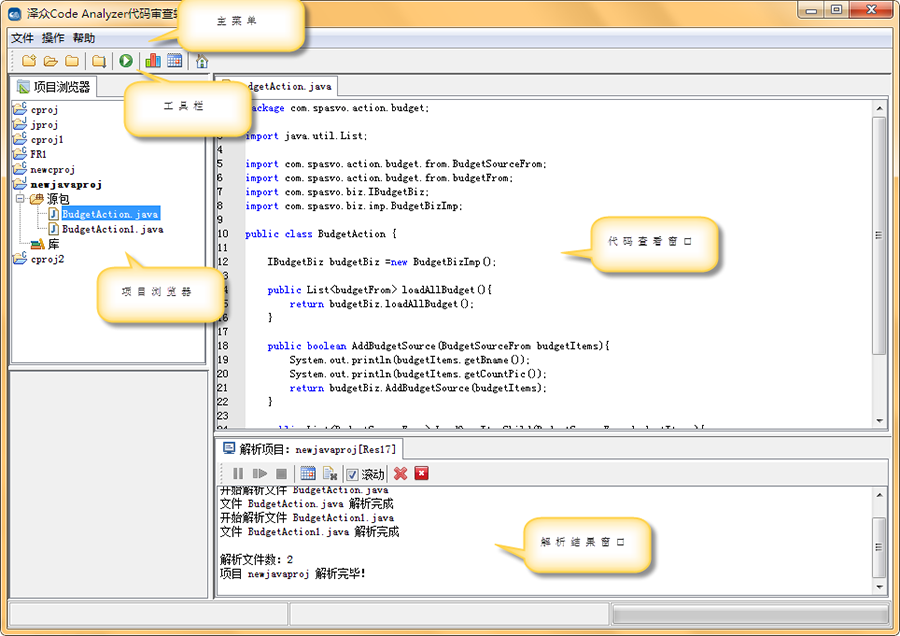Collapse the 源包 source package node

20,200
